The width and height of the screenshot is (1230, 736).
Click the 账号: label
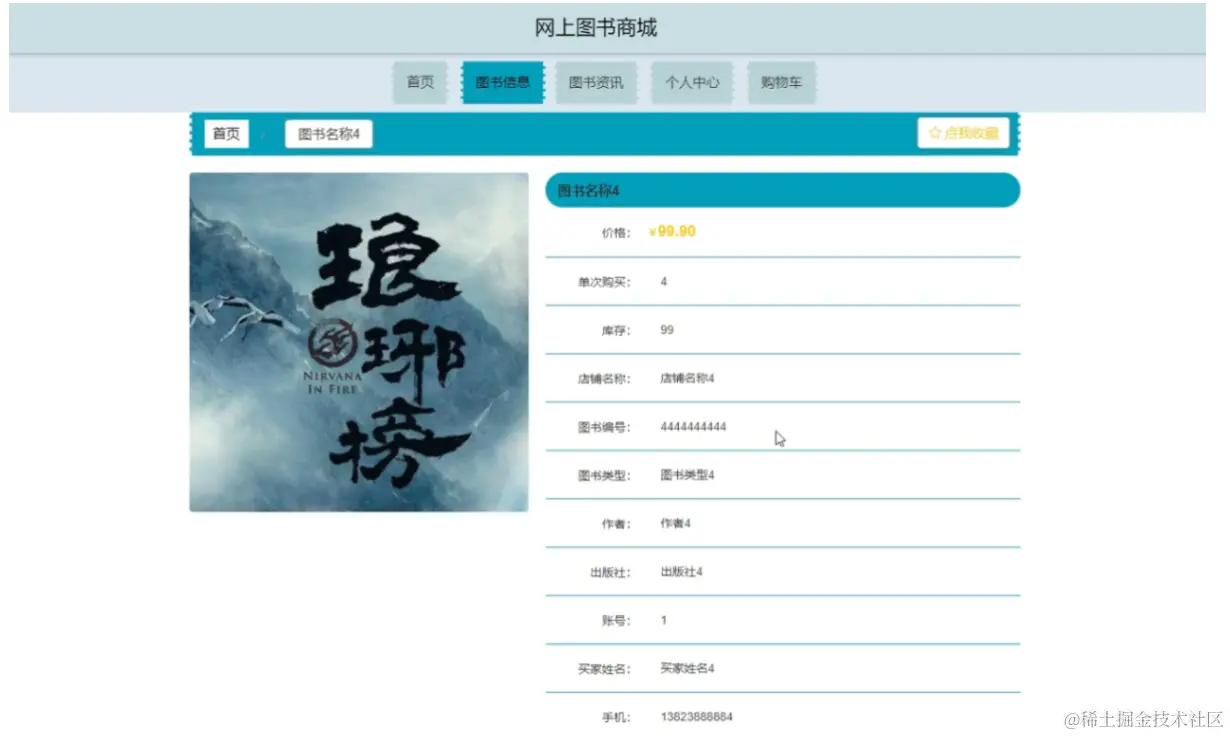tap(616, 621)
